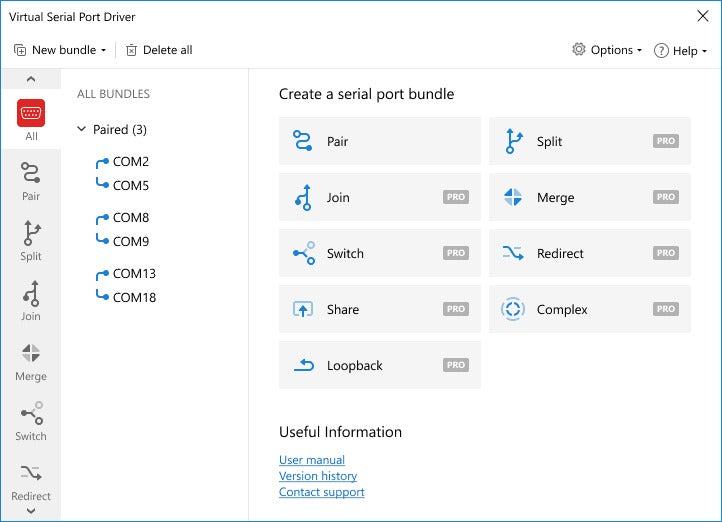Open the User manual link
This screenshot has height=522, width=722.
(312, 460)
